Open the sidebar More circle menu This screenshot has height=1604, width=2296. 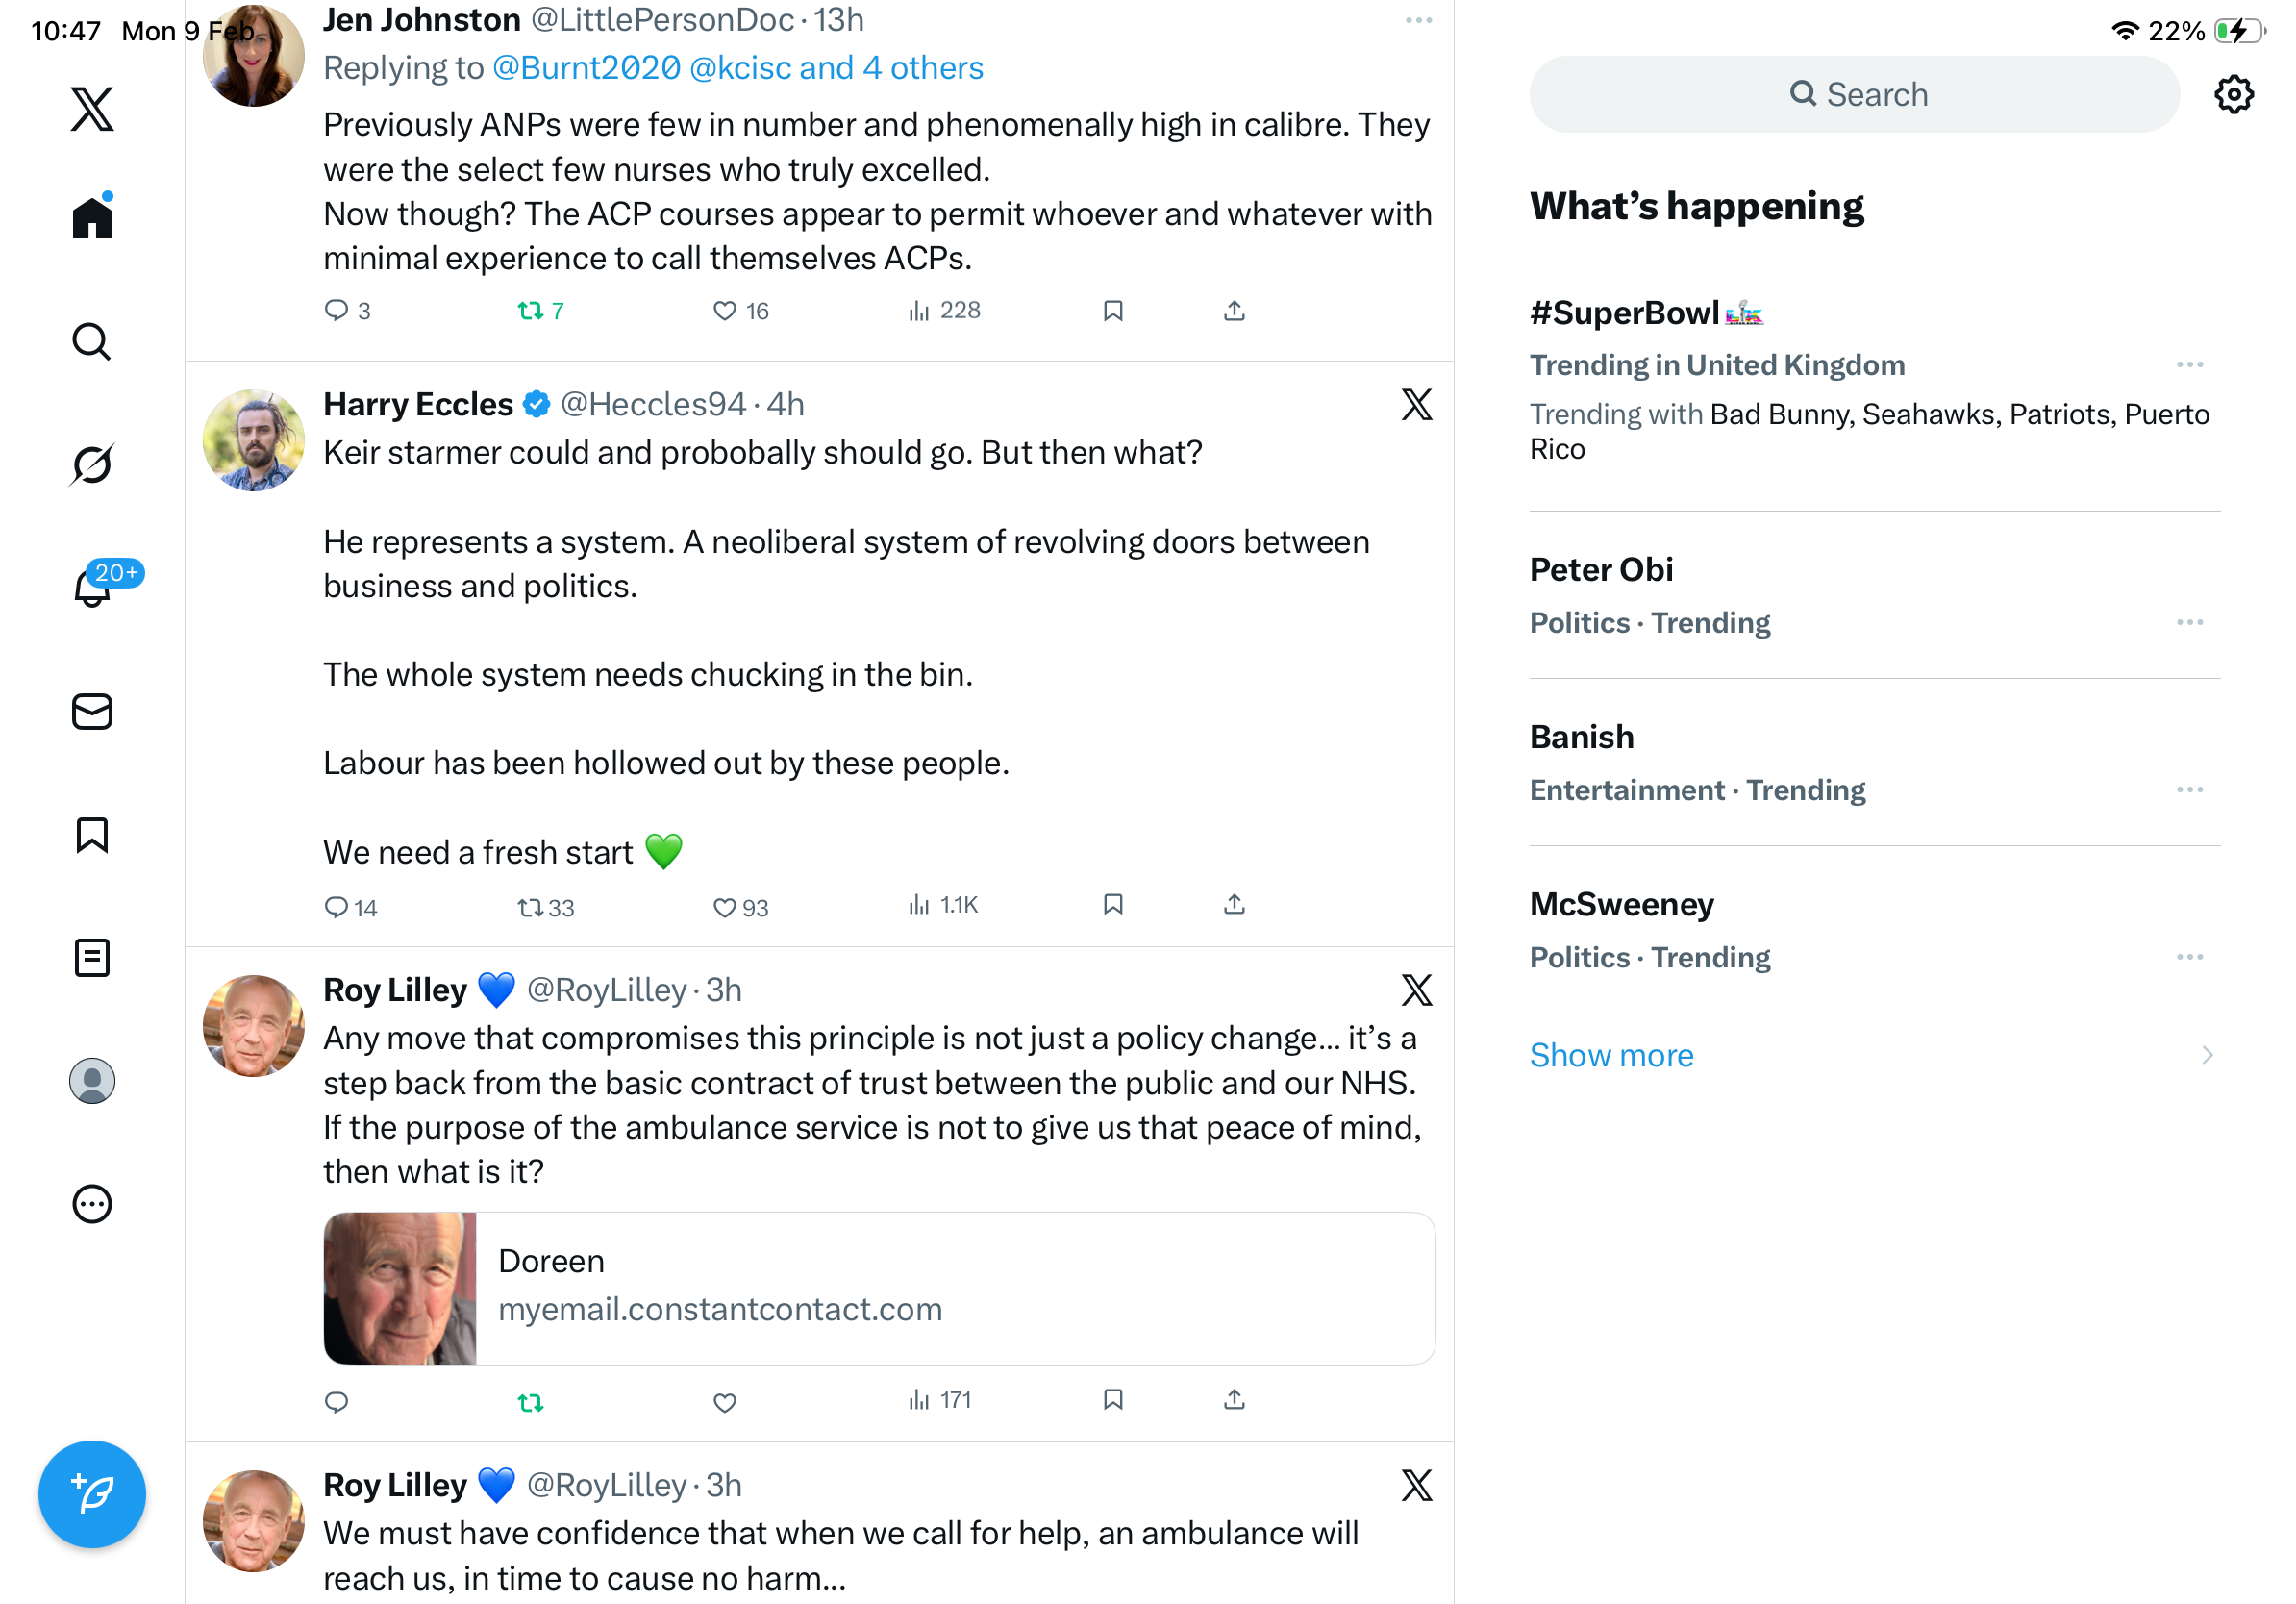[92, 1204]
